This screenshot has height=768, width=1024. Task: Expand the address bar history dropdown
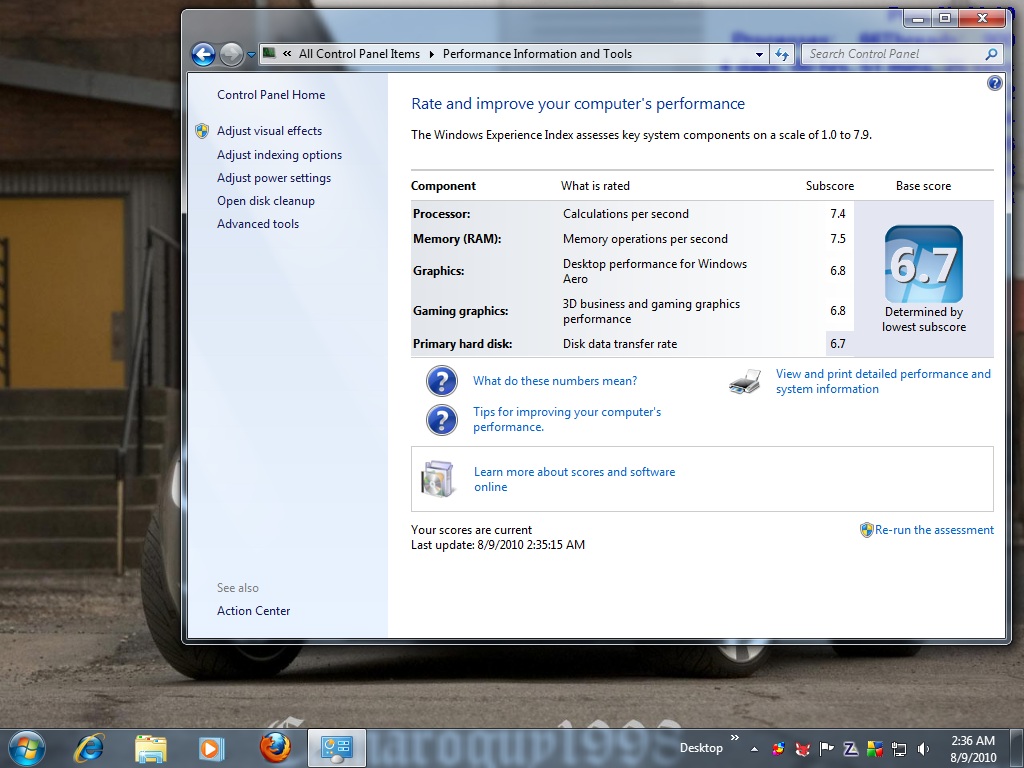coord(760,54)
